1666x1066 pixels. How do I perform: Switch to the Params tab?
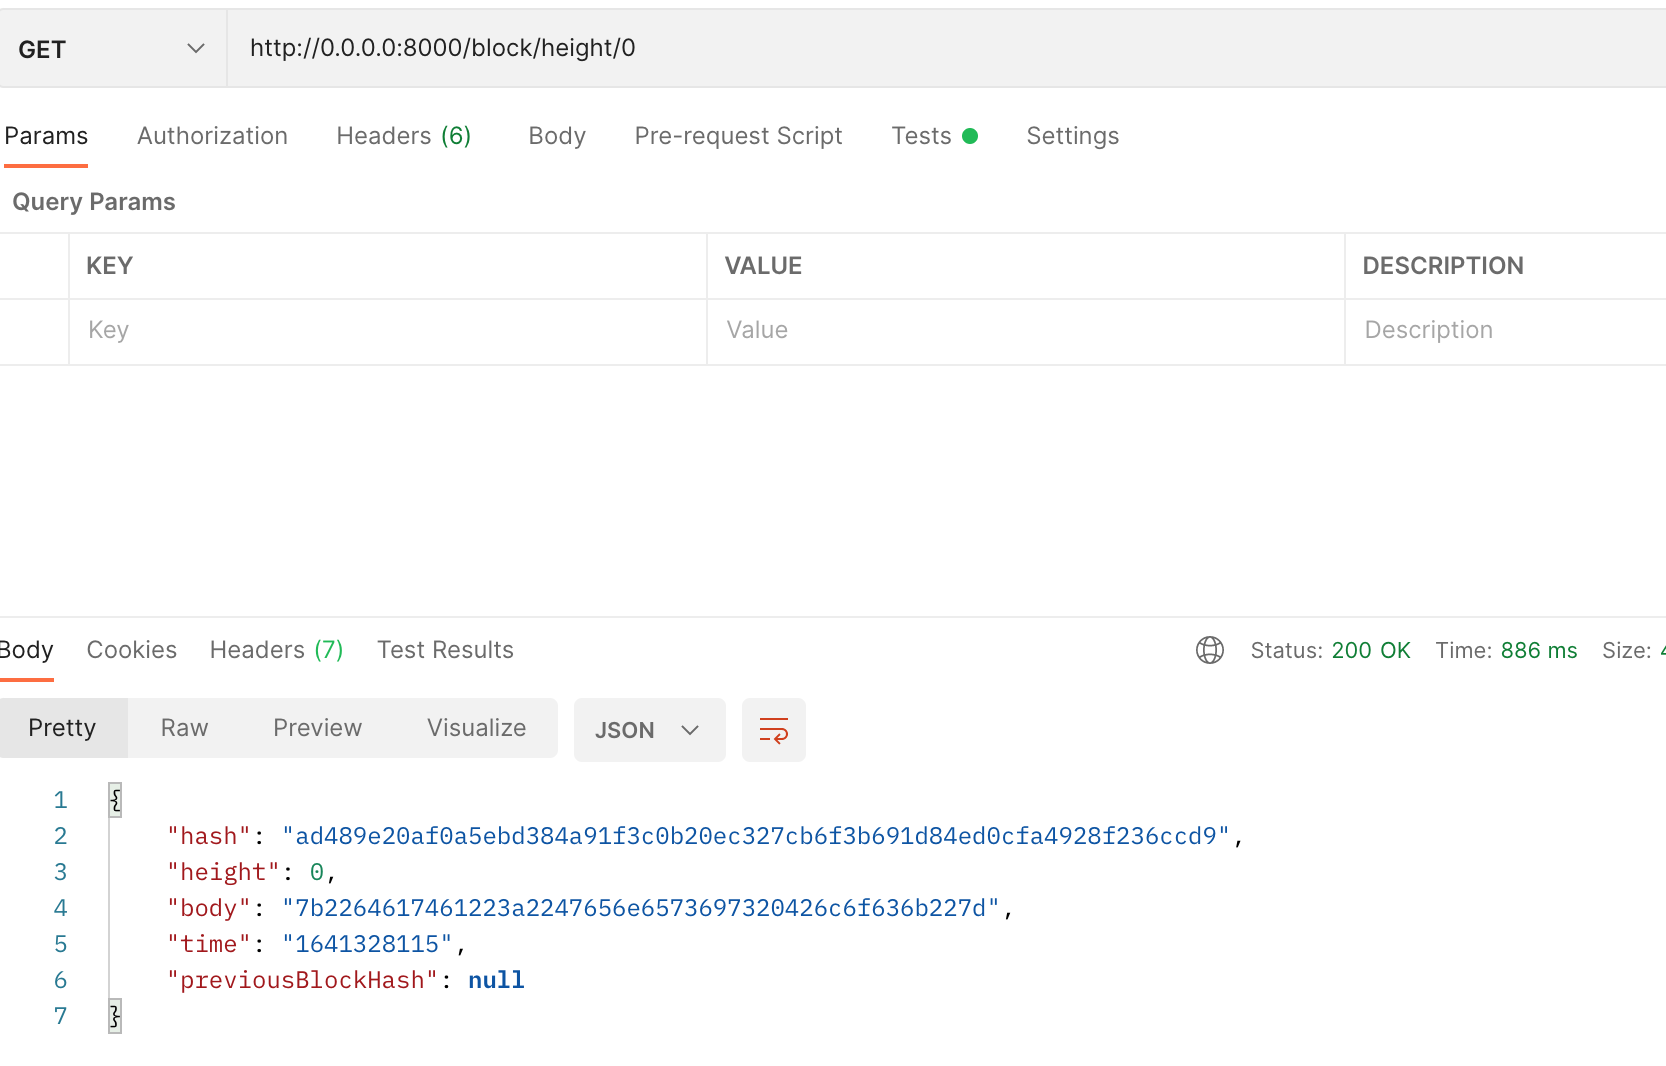coord(46,136)
